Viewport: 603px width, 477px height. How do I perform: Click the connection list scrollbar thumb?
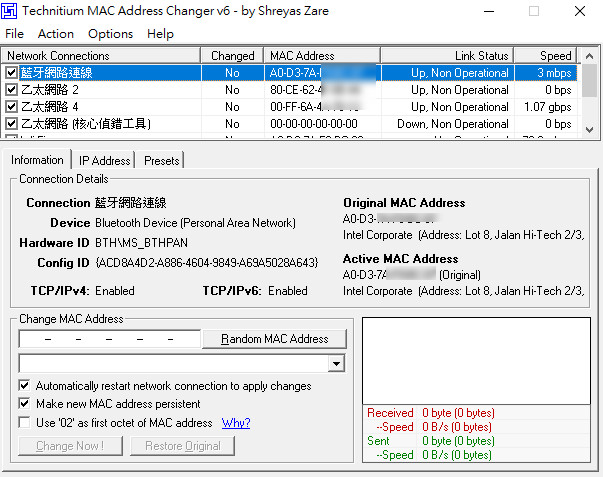[x=589, y=81]
